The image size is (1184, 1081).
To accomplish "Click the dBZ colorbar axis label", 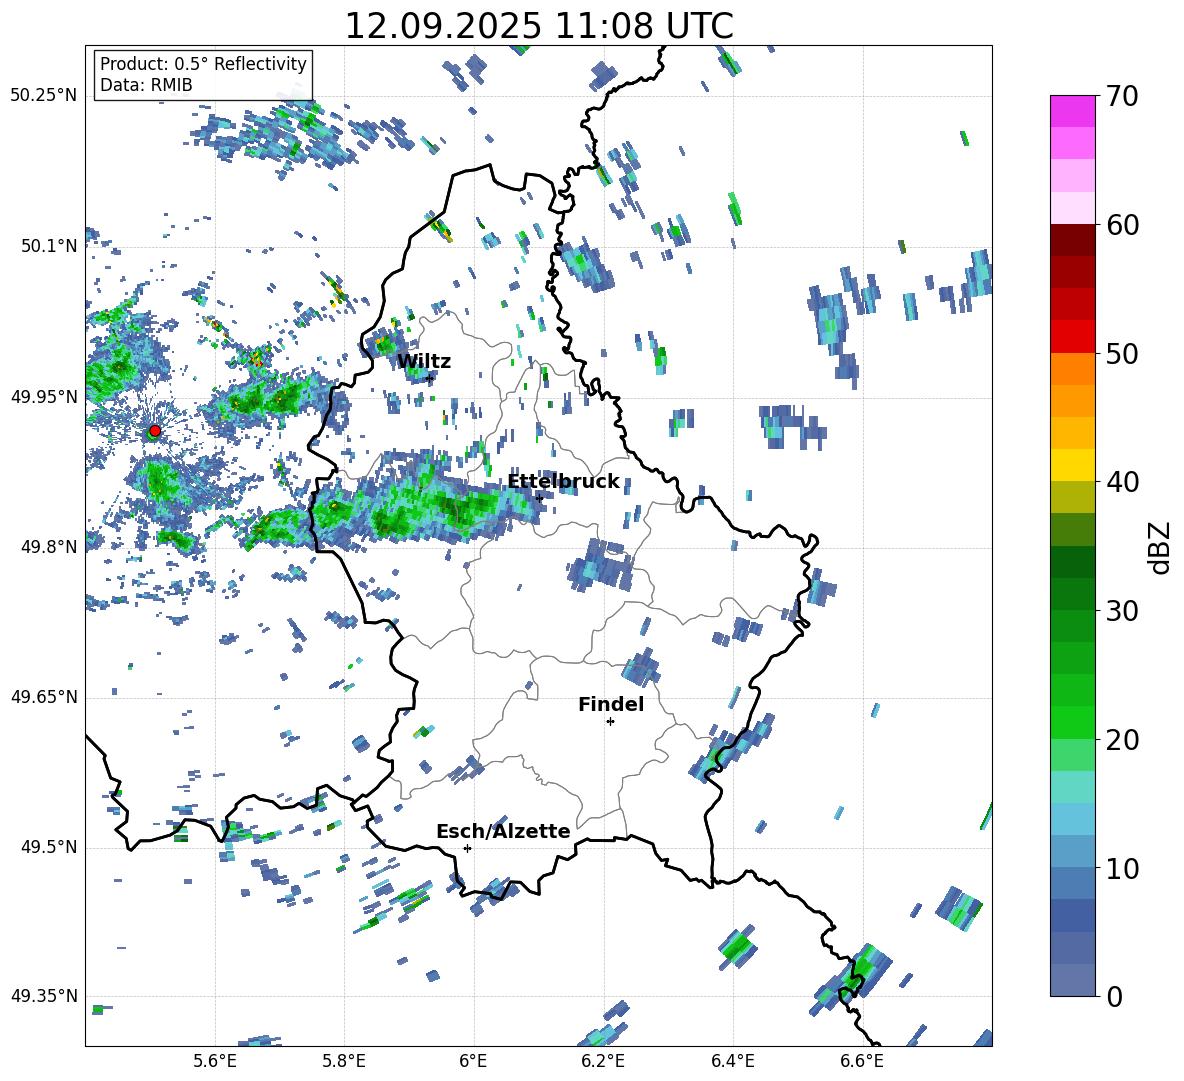I will pos(1160,547).
